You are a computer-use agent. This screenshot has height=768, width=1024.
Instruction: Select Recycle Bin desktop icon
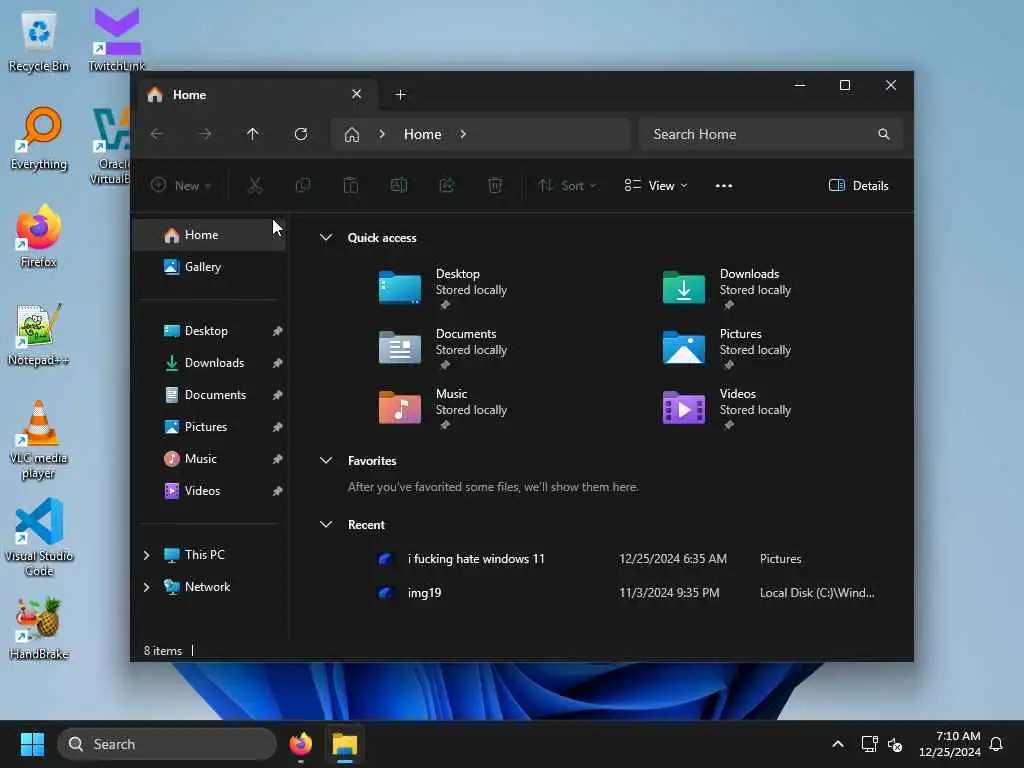(39, 42)
